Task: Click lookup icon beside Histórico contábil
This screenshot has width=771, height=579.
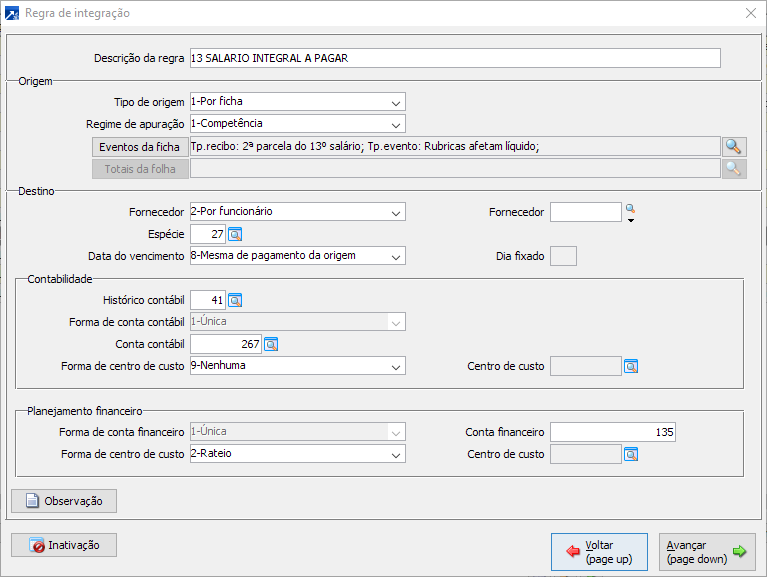Action: pyautogui.click(x=235, y=299)
